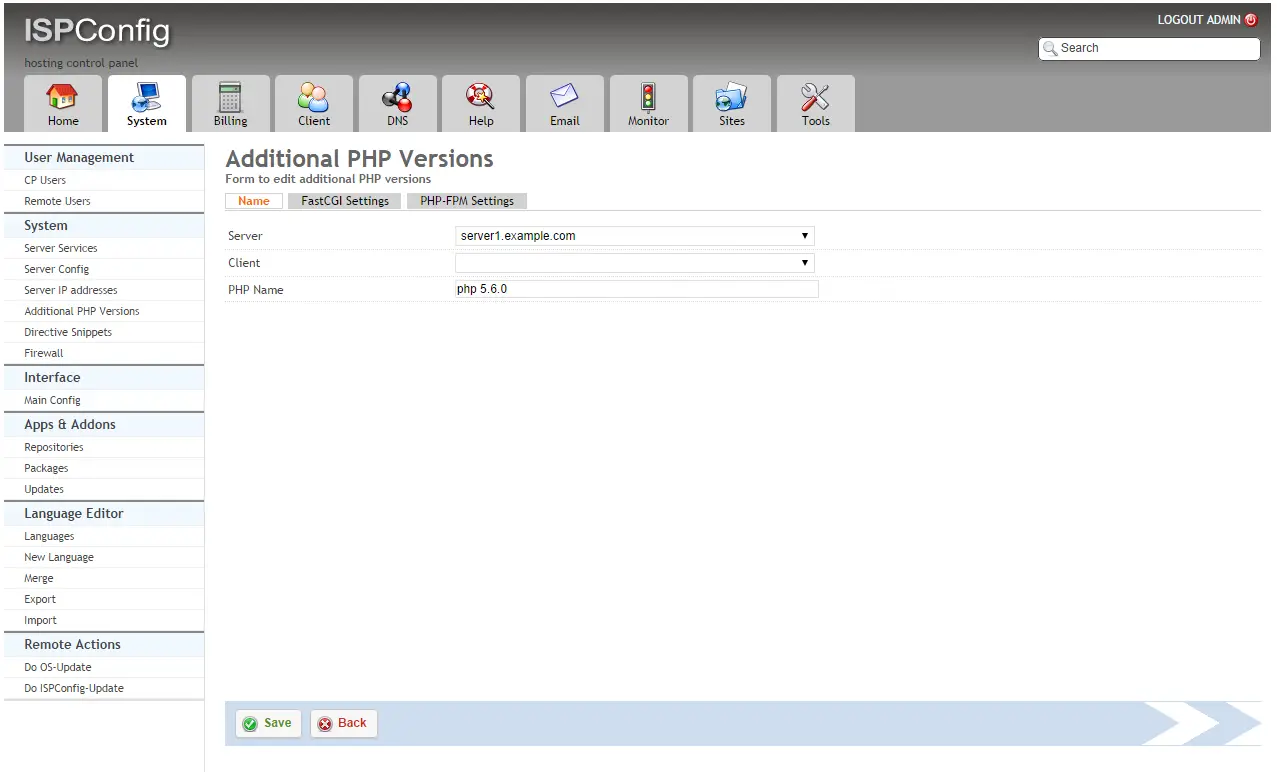Click the Additional PHP Versions page heading
The height and width of the screenshot is (772, 1277).
pos(360,159)
